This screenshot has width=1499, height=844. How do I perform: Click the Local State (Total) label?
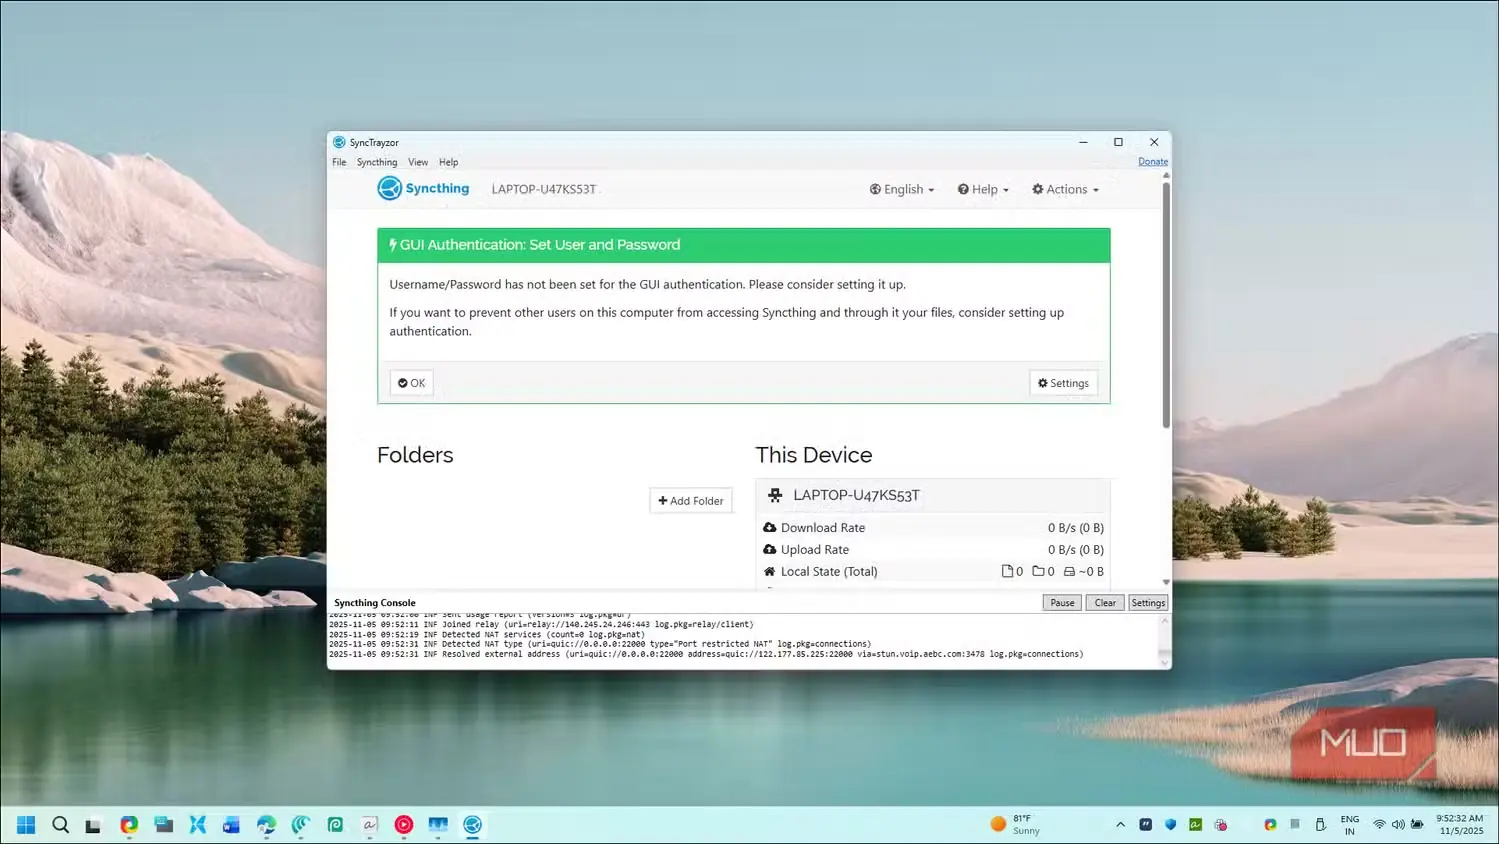829,572
